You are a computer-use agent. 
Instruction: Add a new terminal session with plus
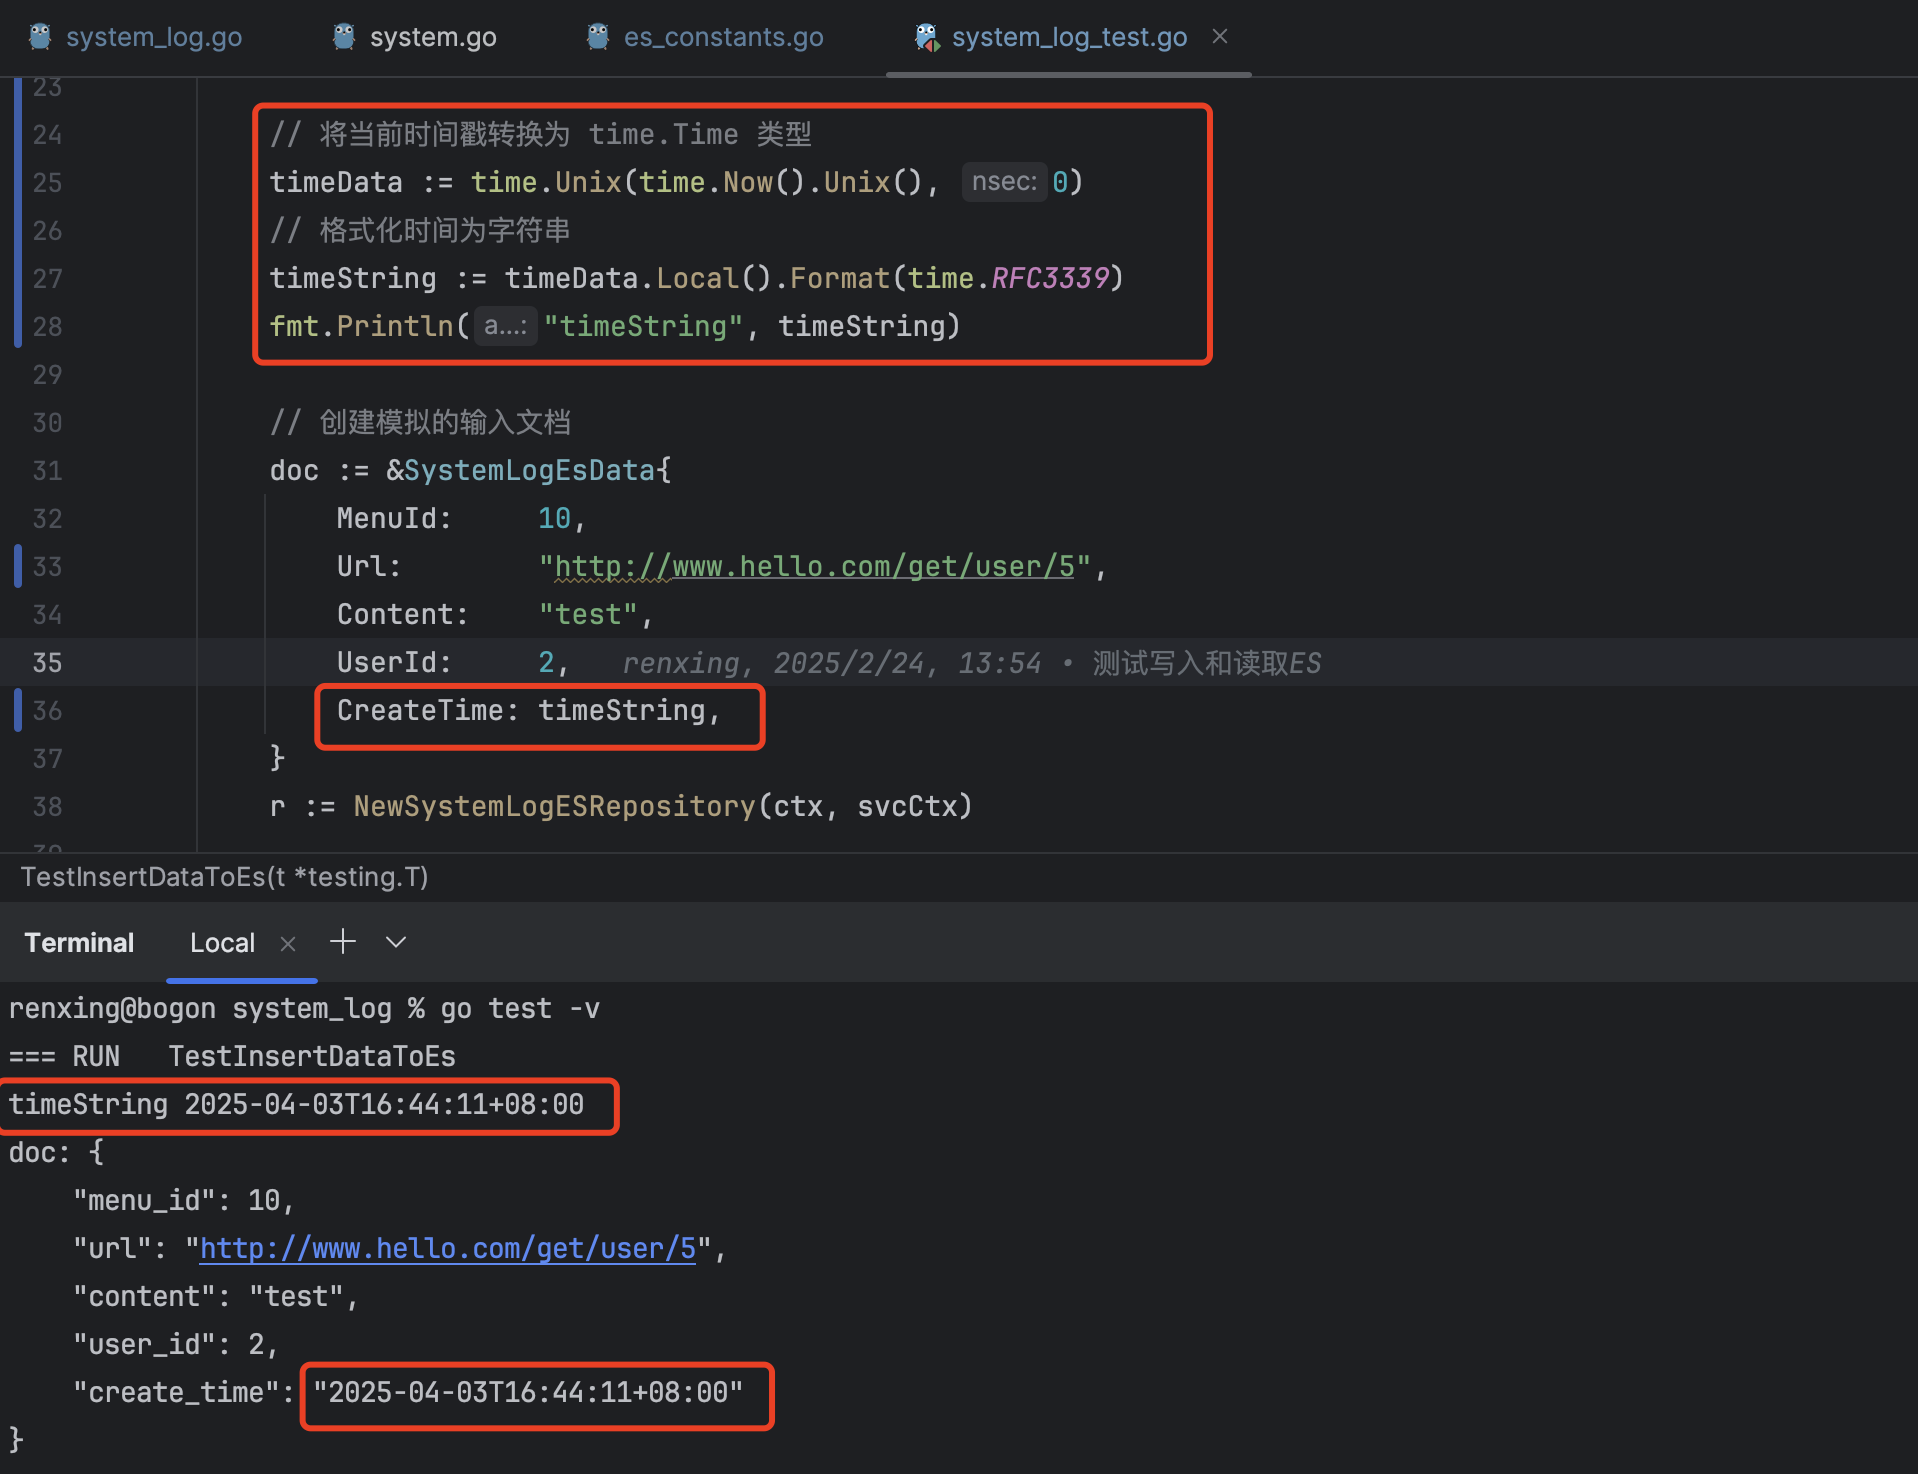coord(343,942)
